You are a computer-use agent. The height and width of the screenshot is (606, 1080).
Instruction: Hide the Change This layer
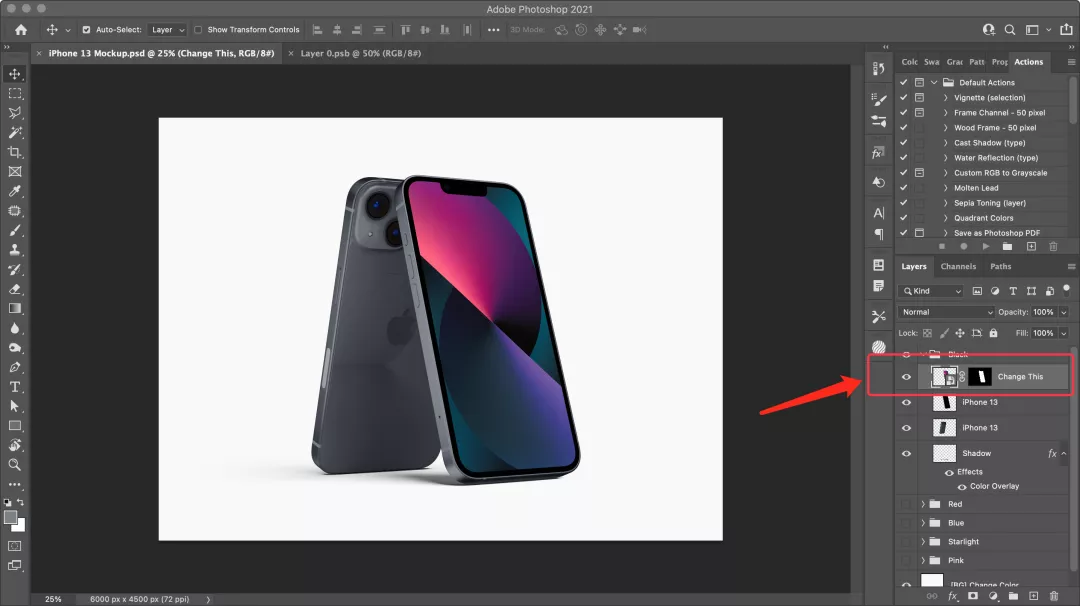906,377
